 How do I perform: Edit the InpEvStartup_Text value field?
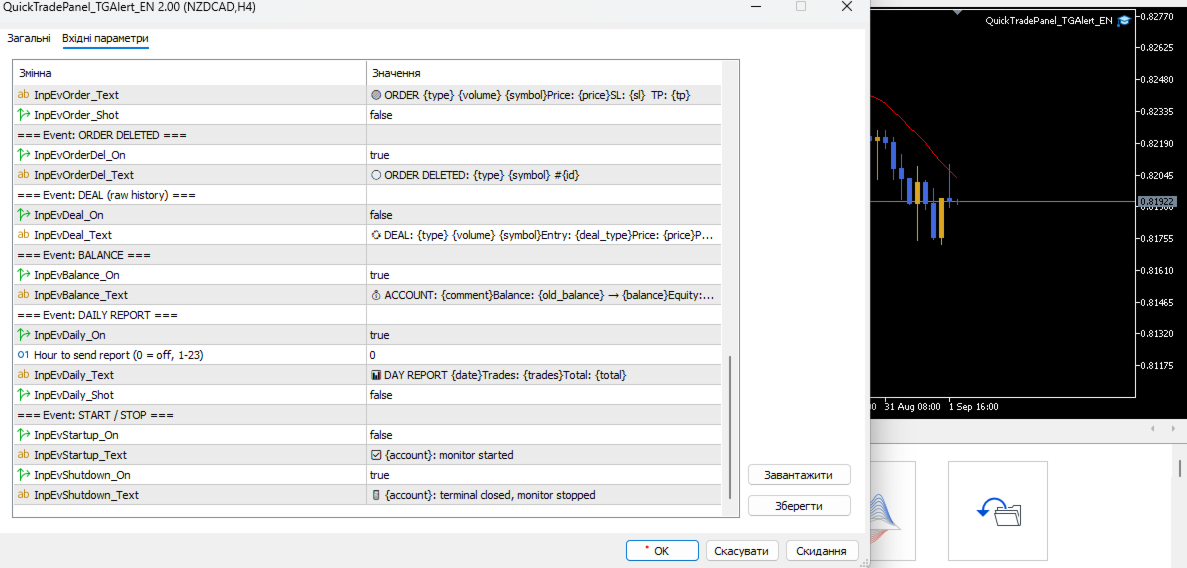pyautogui.click(x=544, y=455)
